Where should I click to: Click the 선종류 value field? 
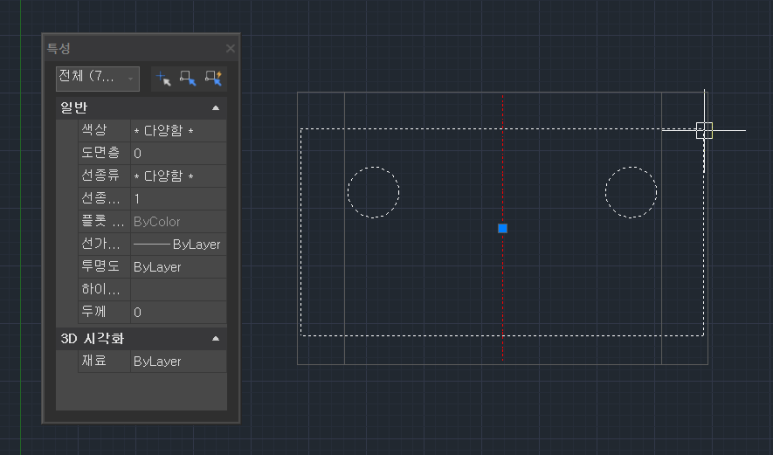pos(178,176)
